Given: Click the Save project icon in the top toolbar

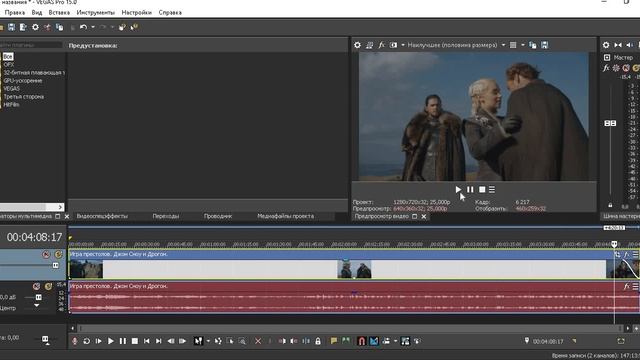Looking at the screenshot, I should (11, 27).
